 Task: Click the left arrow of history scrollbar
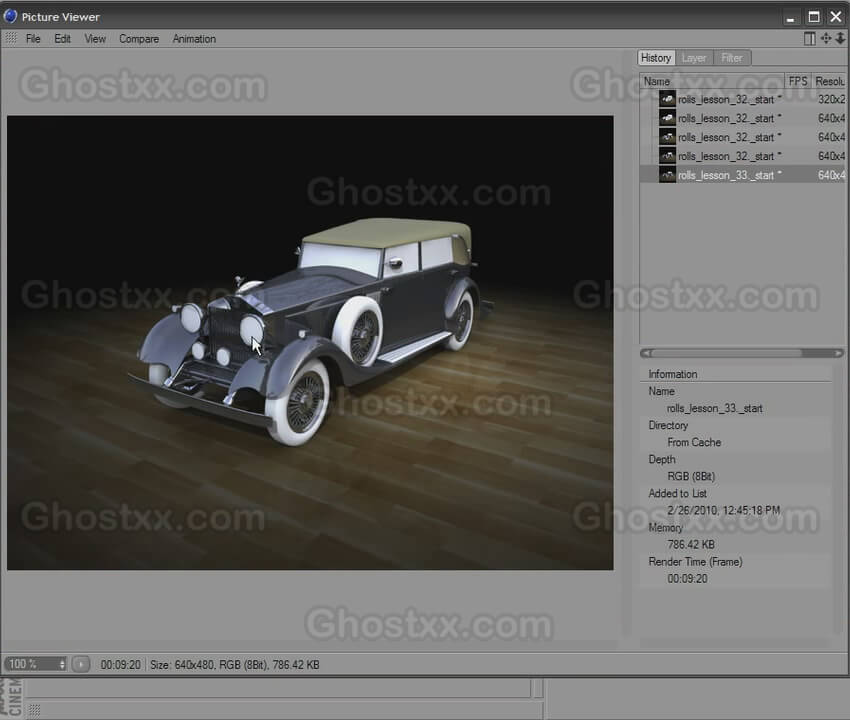click(646, 353)
